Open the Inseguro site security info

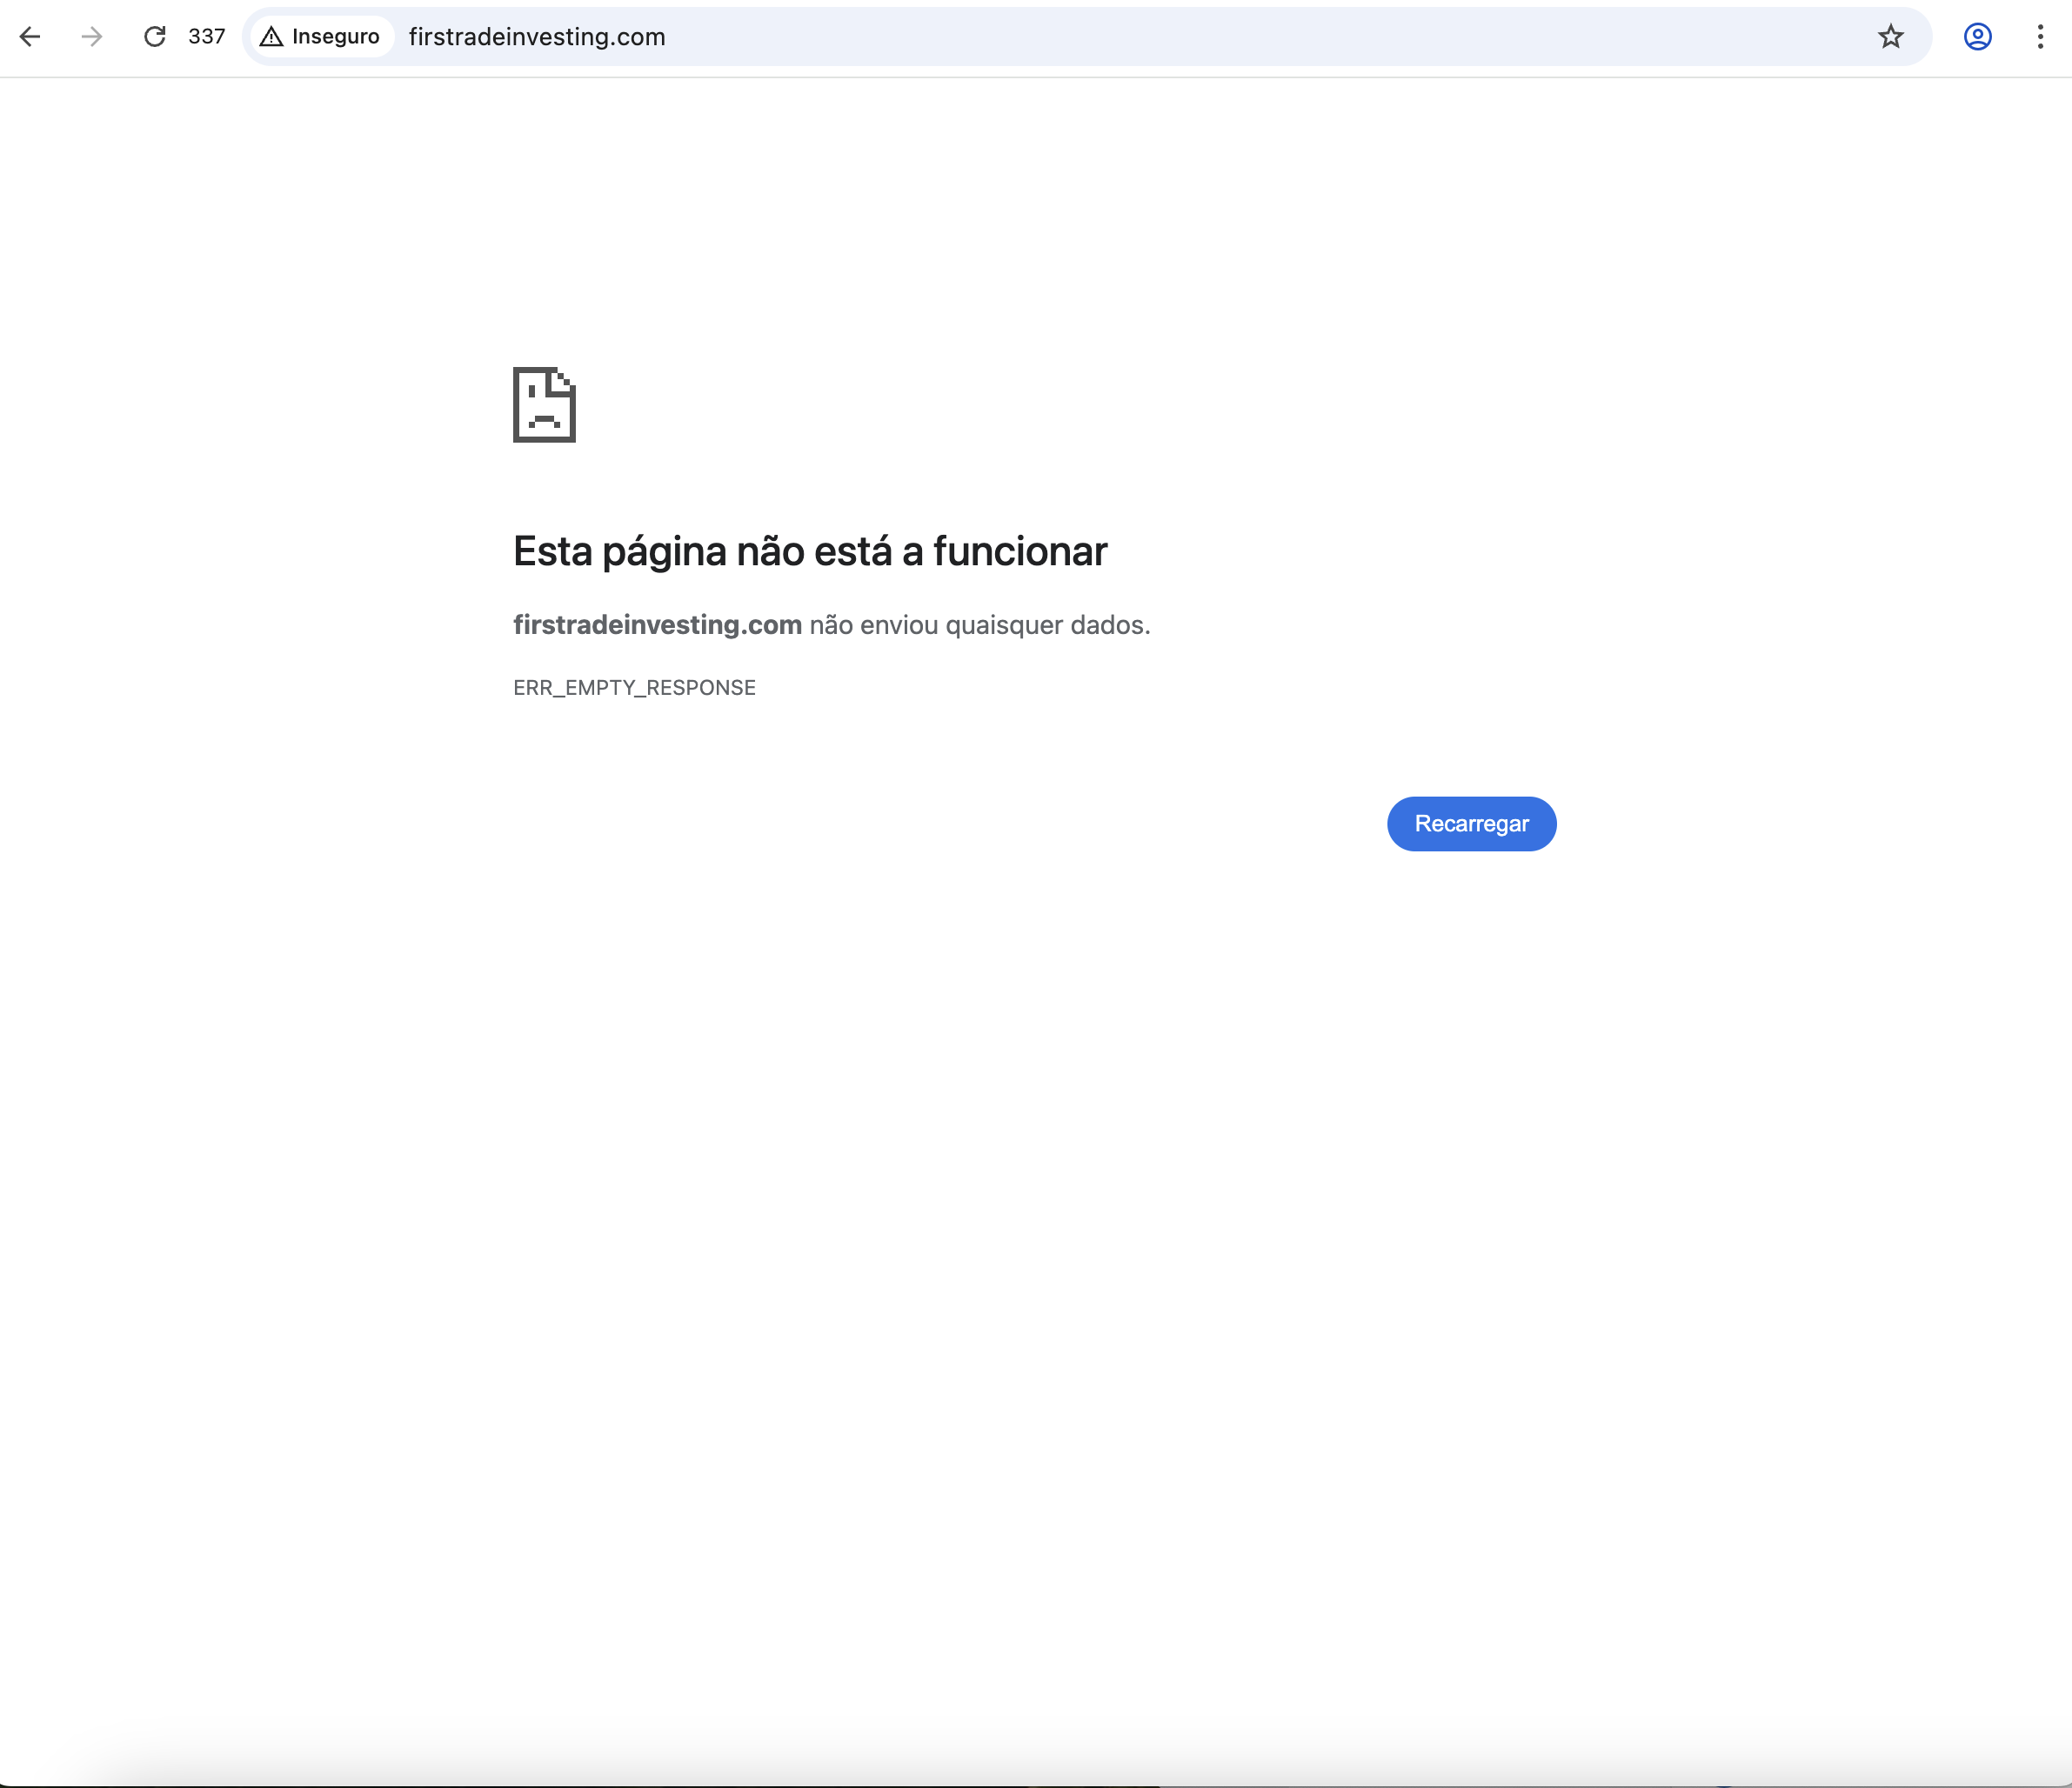(321, 37)
